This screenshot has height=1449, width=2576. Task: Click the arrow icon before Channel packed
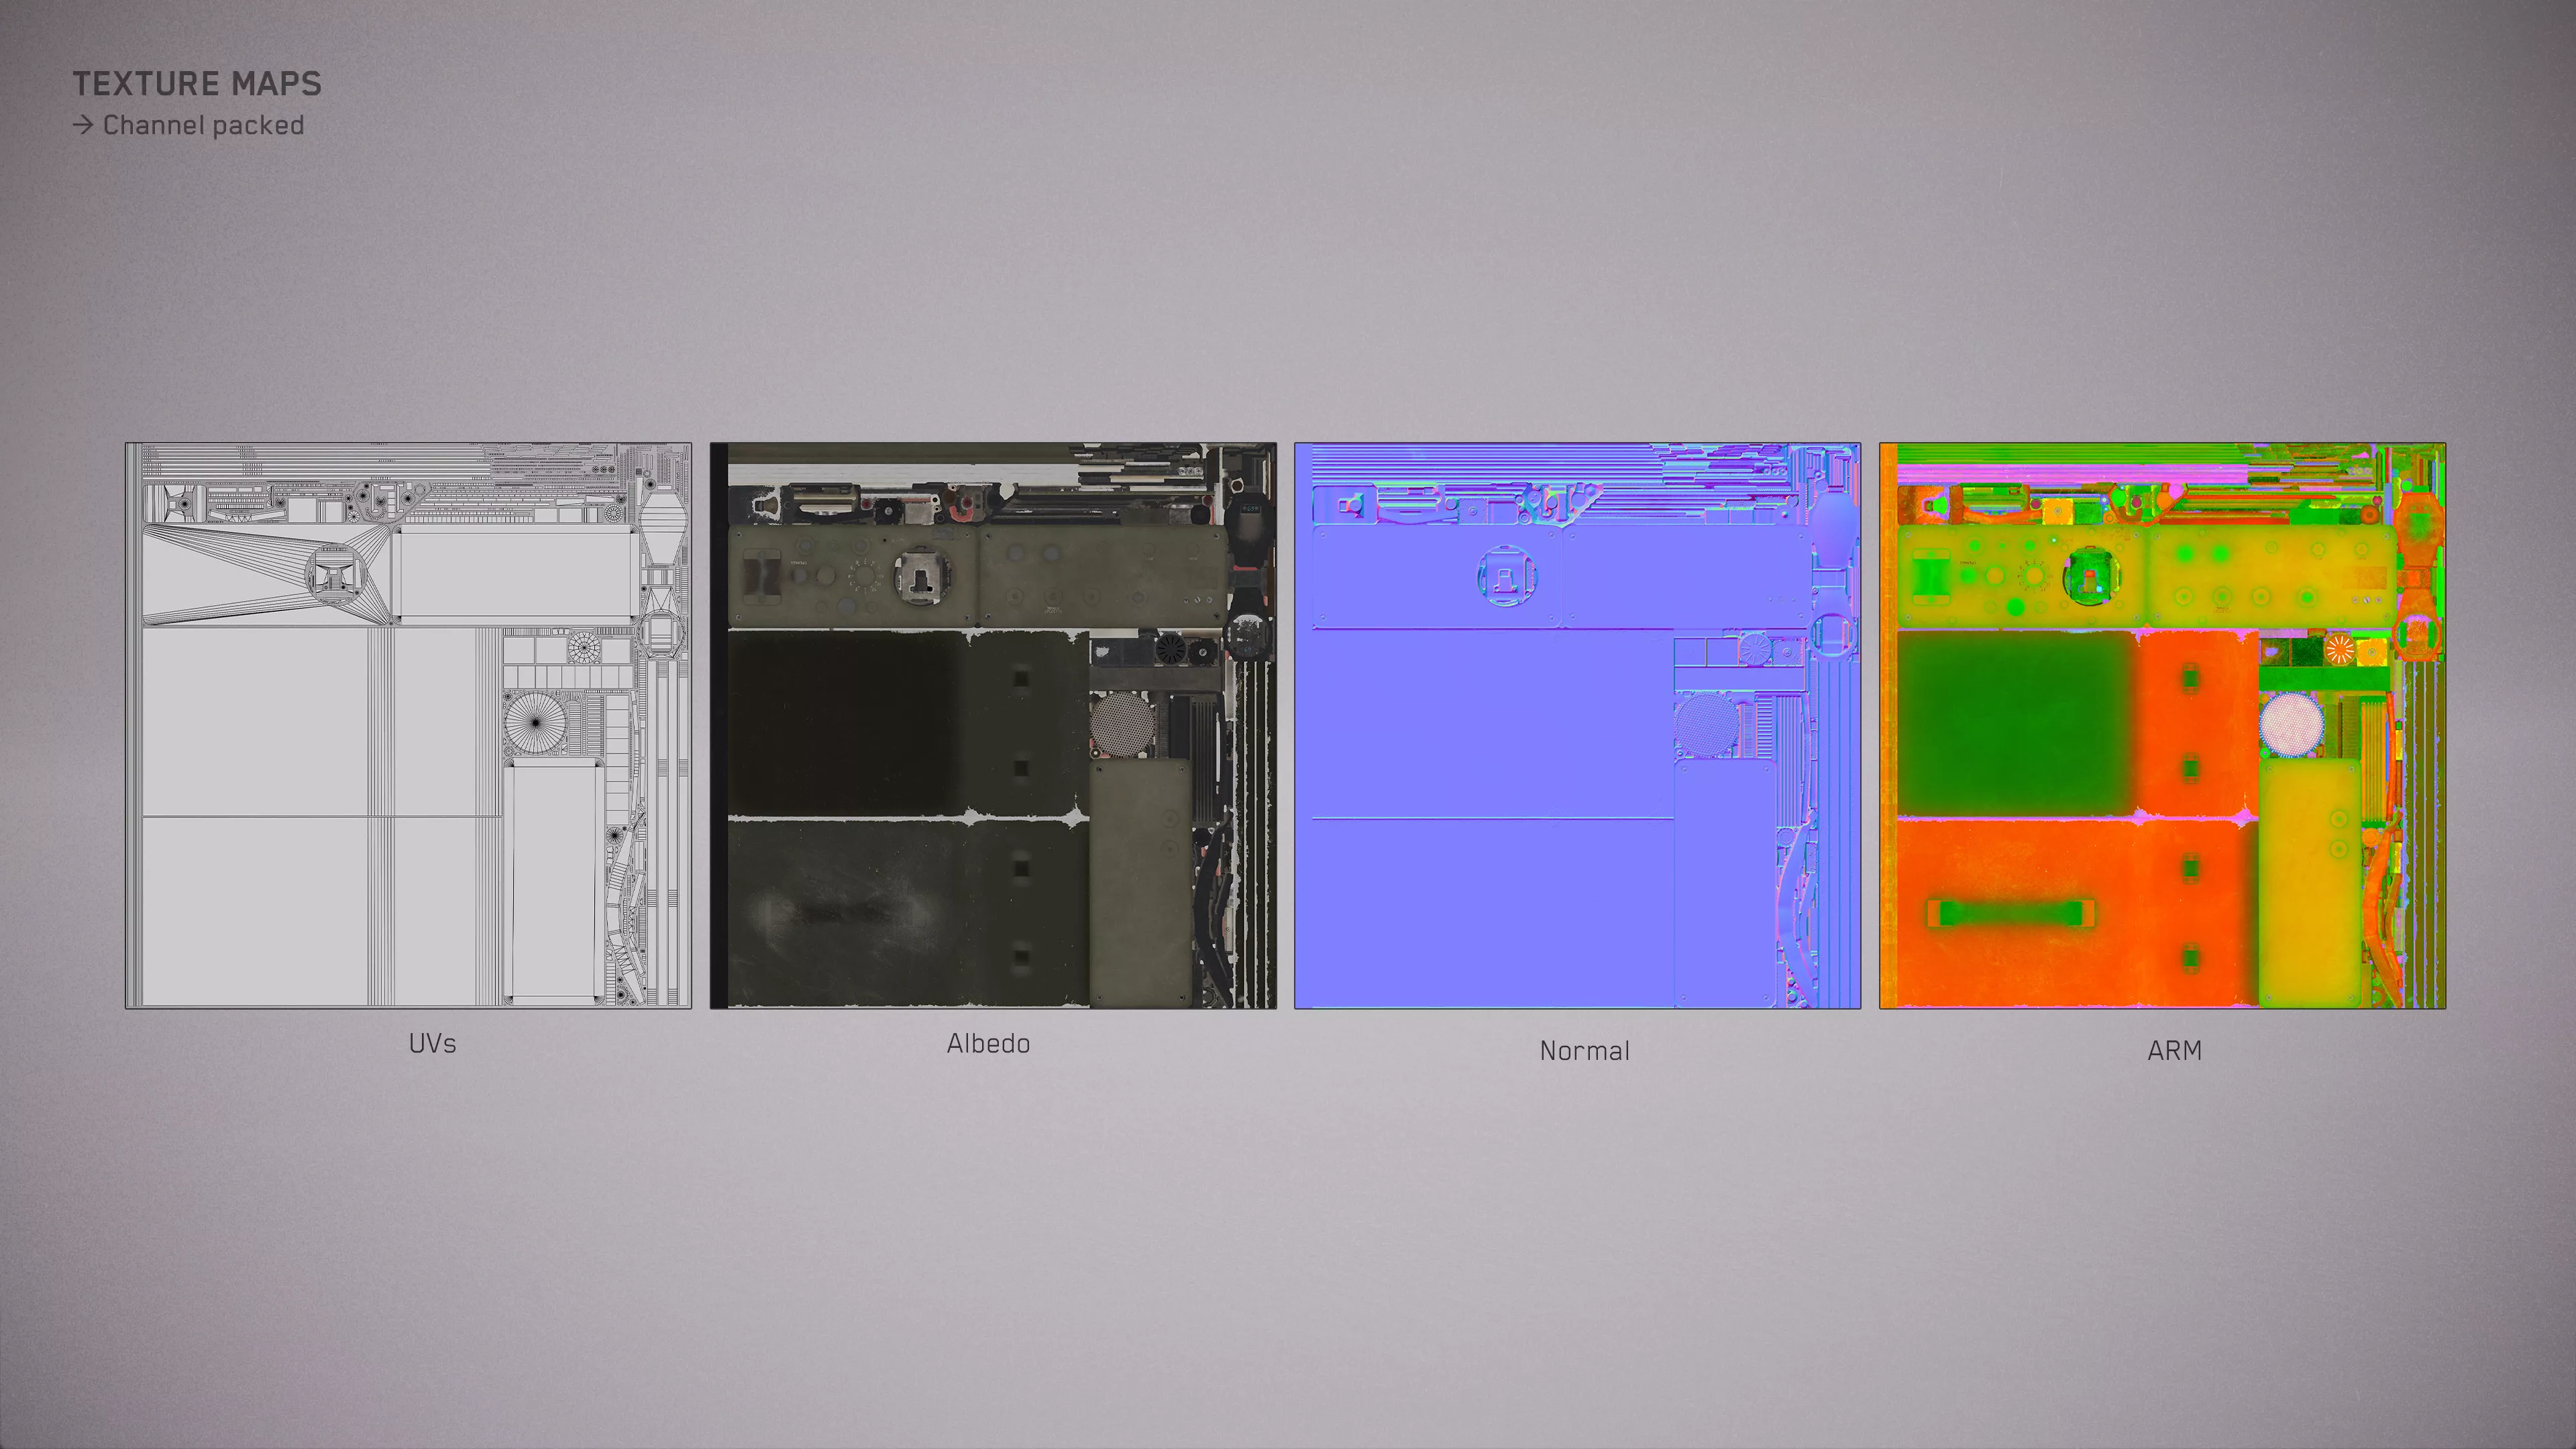(83, 125)
